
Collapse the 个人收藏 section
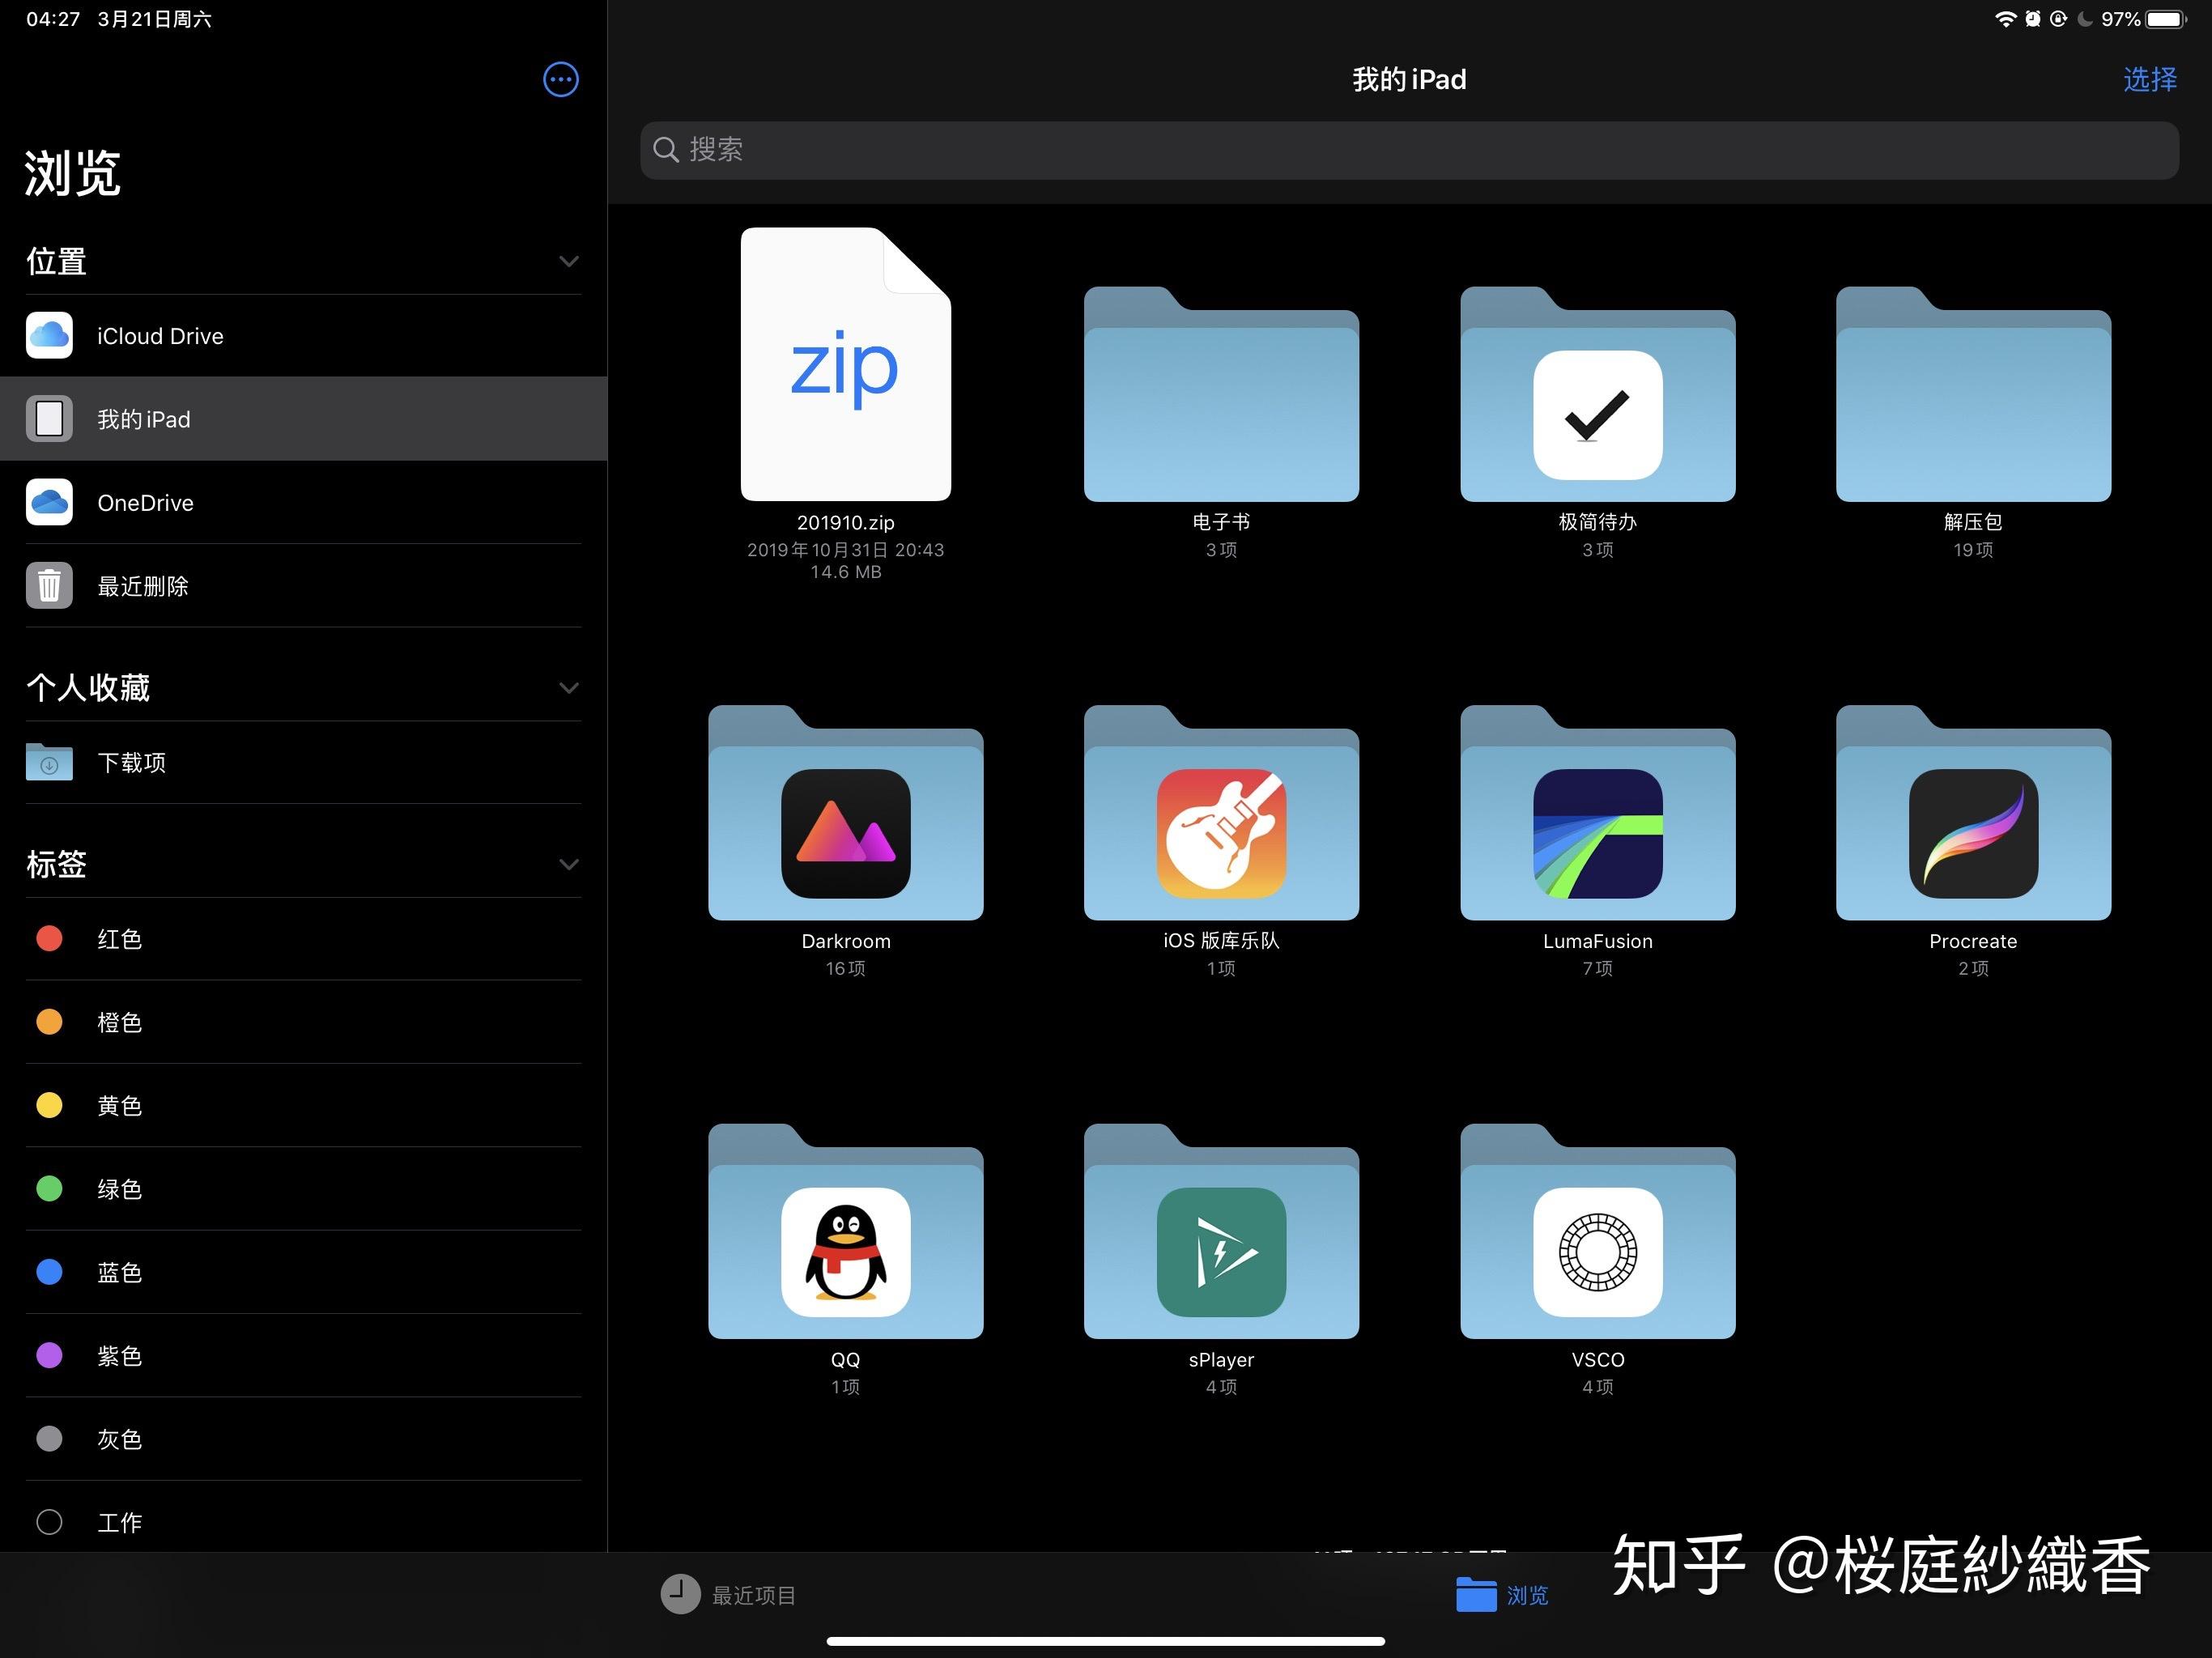click(569, 688)
